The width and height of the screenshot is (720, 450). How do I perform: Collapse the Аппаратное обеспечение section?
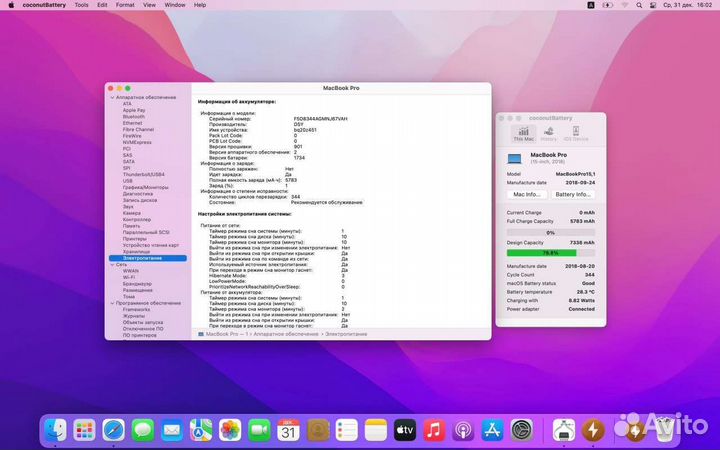112,98
